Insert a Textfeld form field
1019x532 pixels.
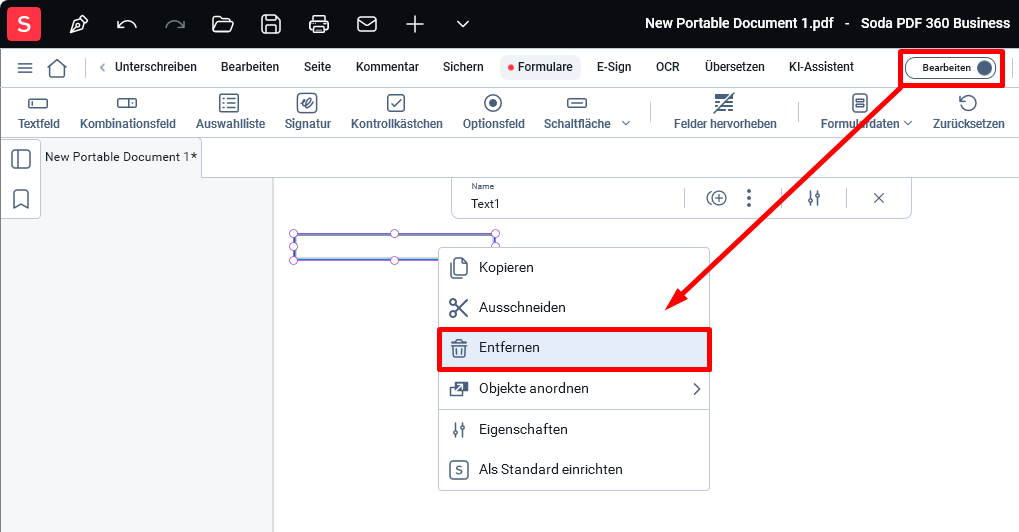click(x=38, y=112)
